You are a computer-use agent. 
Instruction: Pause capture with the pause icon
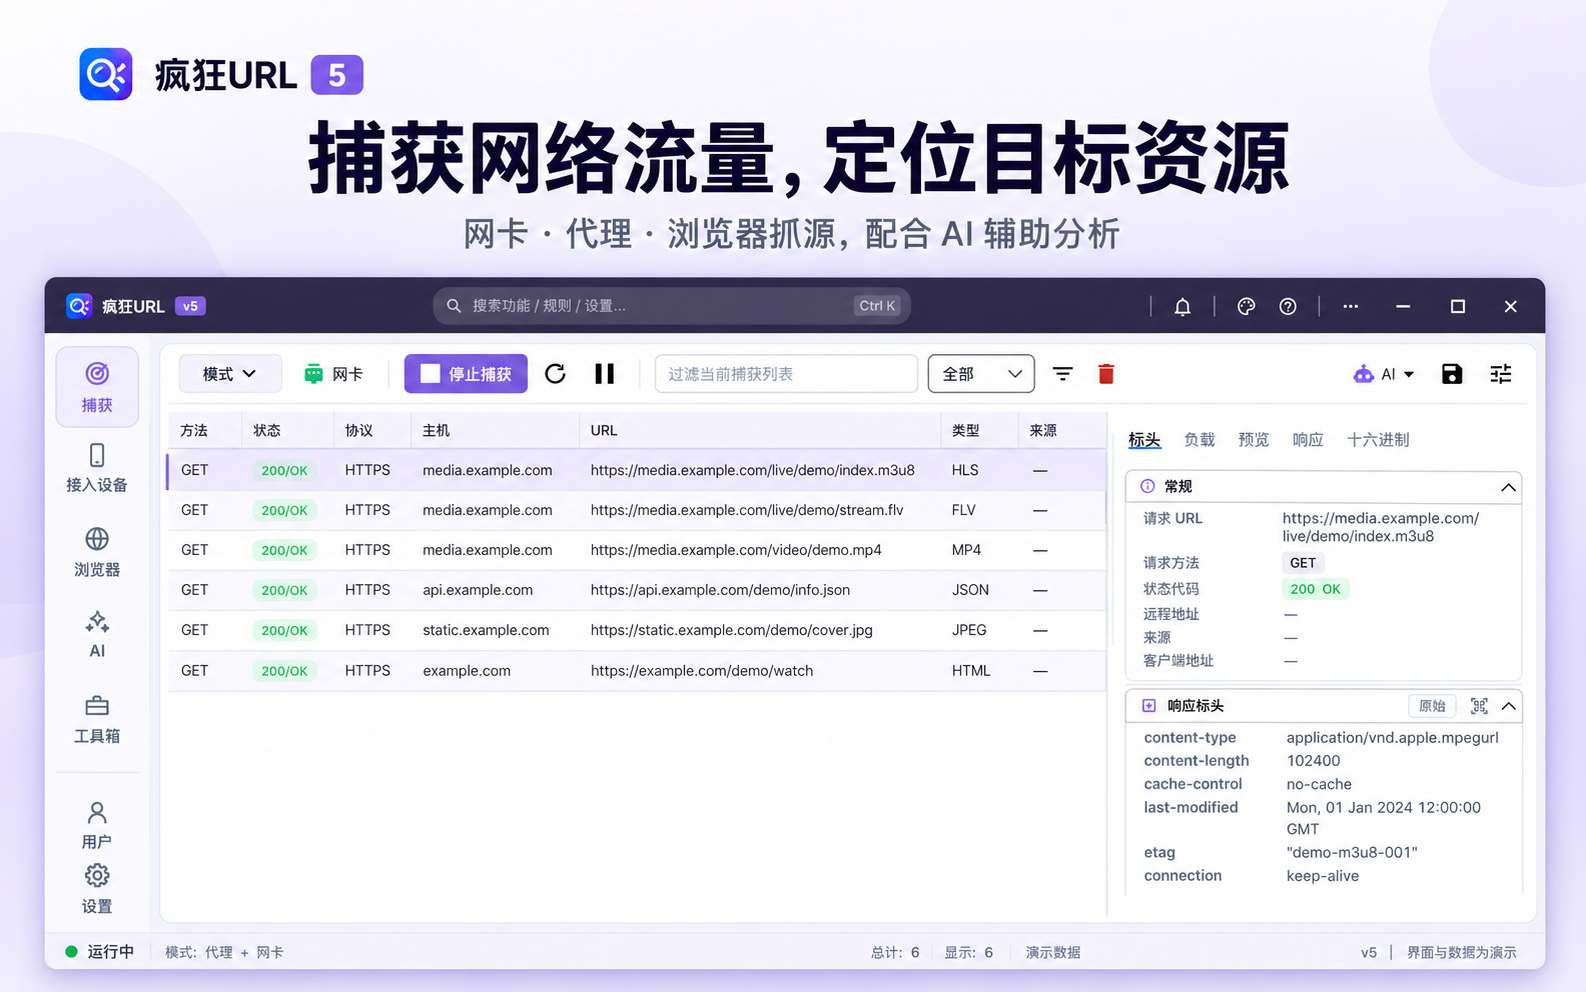tap(604, 374)
